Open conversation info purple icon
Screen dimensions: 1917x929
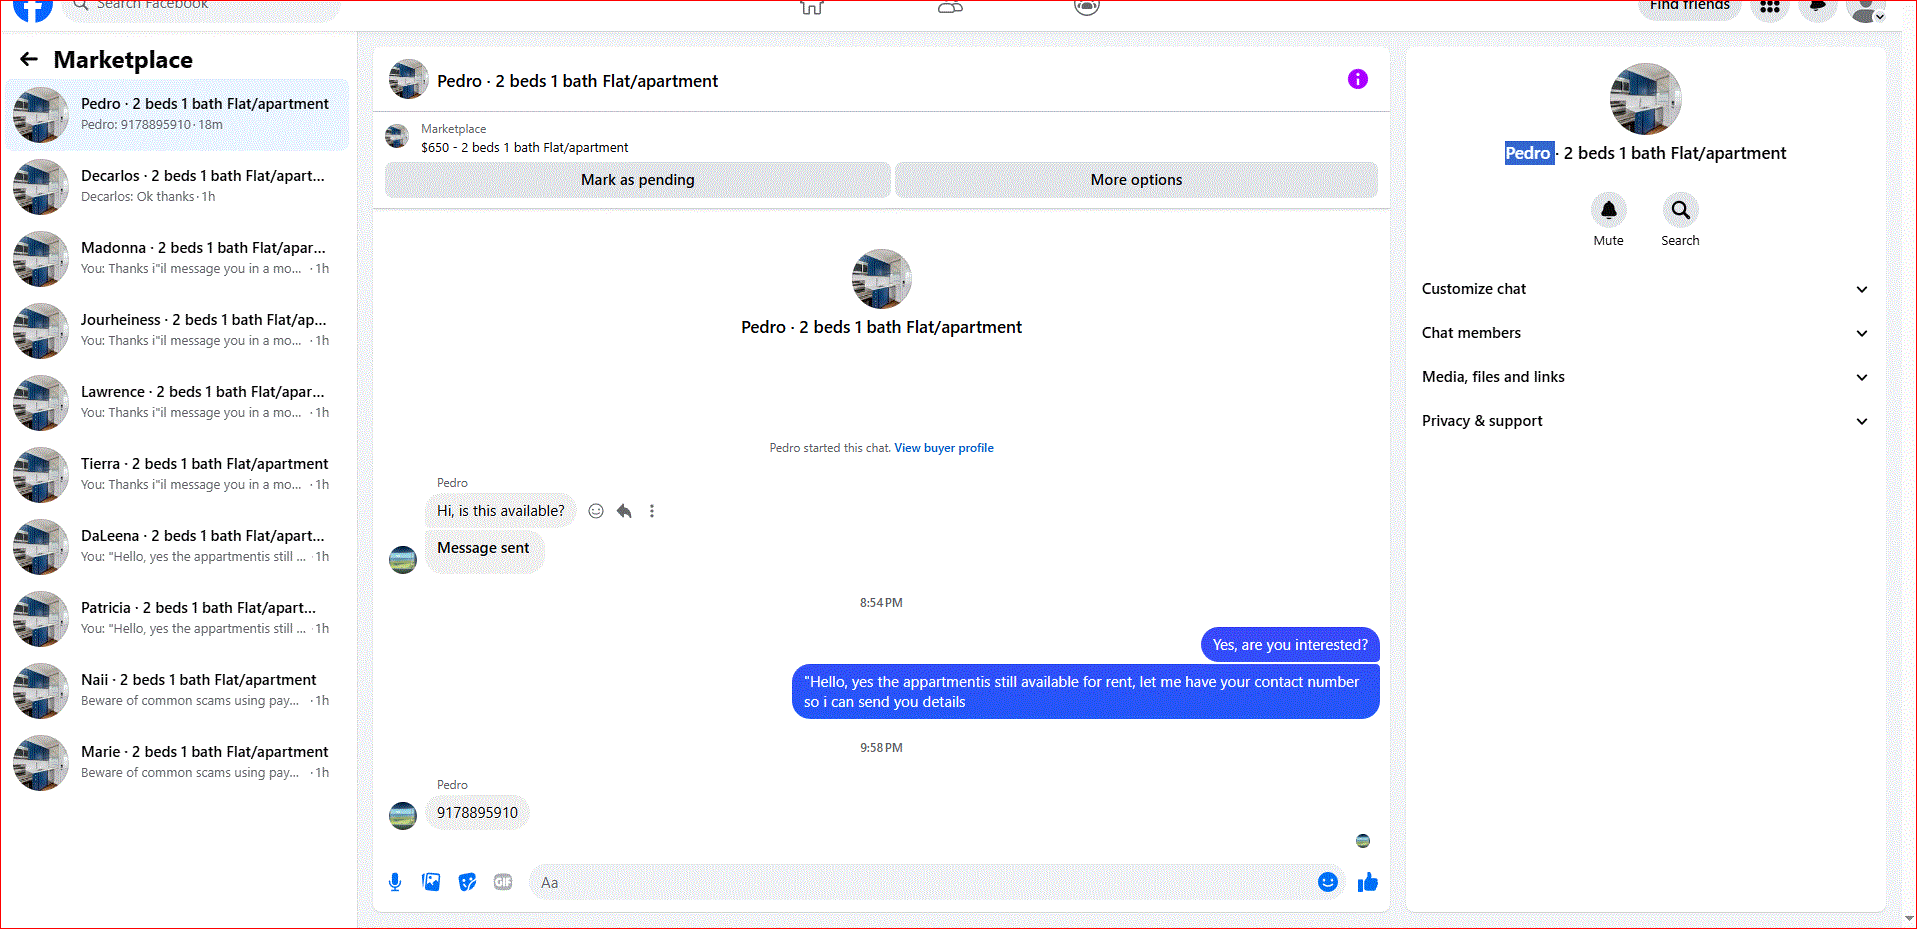click(x=1357, y=79)
